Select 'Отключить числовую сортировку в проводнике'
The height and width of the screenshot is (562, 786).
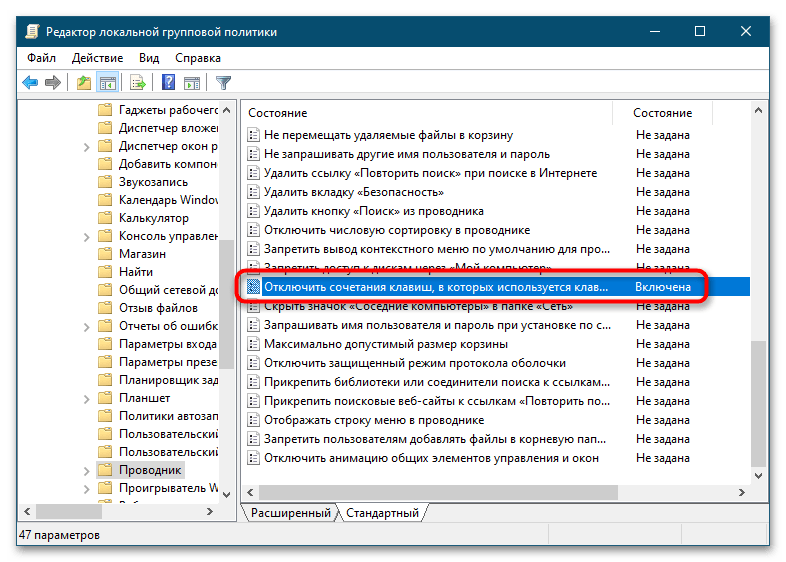[397, 230]
